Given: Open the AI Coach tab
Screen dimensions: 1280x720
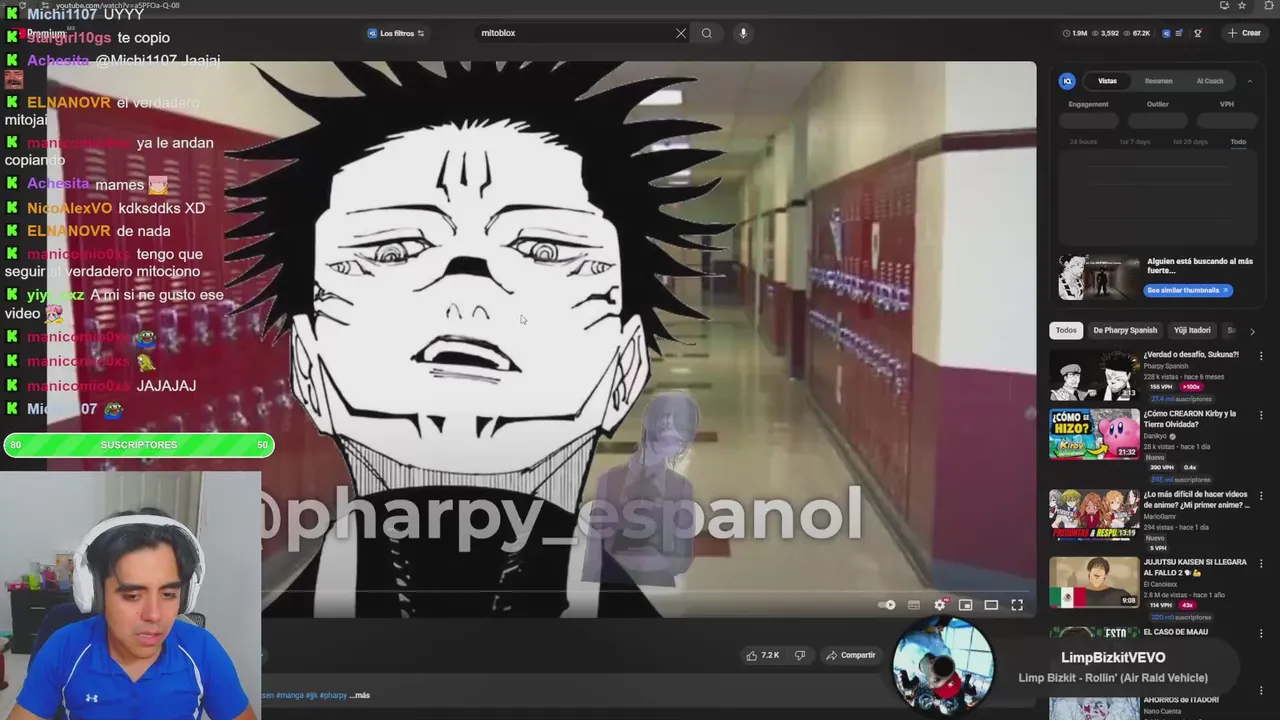Looking at the screenshot, I should tap(1210, 81).
